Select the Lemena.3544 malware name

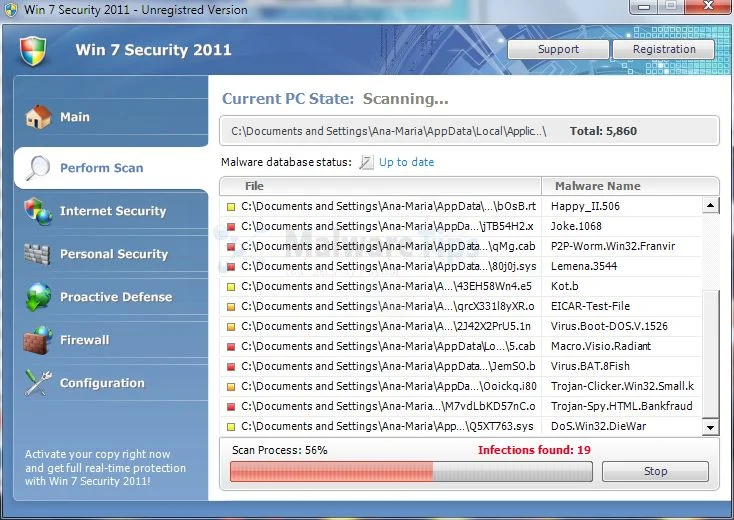(584, 267)
